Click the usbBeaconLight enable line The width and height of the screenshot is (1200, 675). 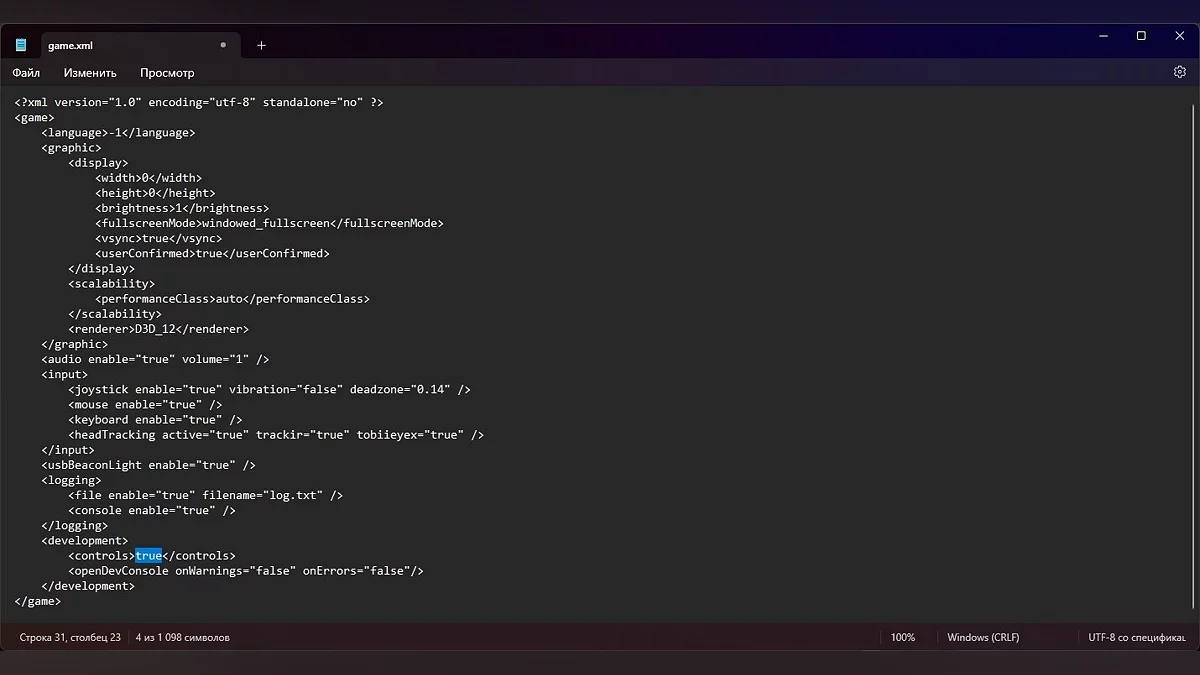click(148, 465)
